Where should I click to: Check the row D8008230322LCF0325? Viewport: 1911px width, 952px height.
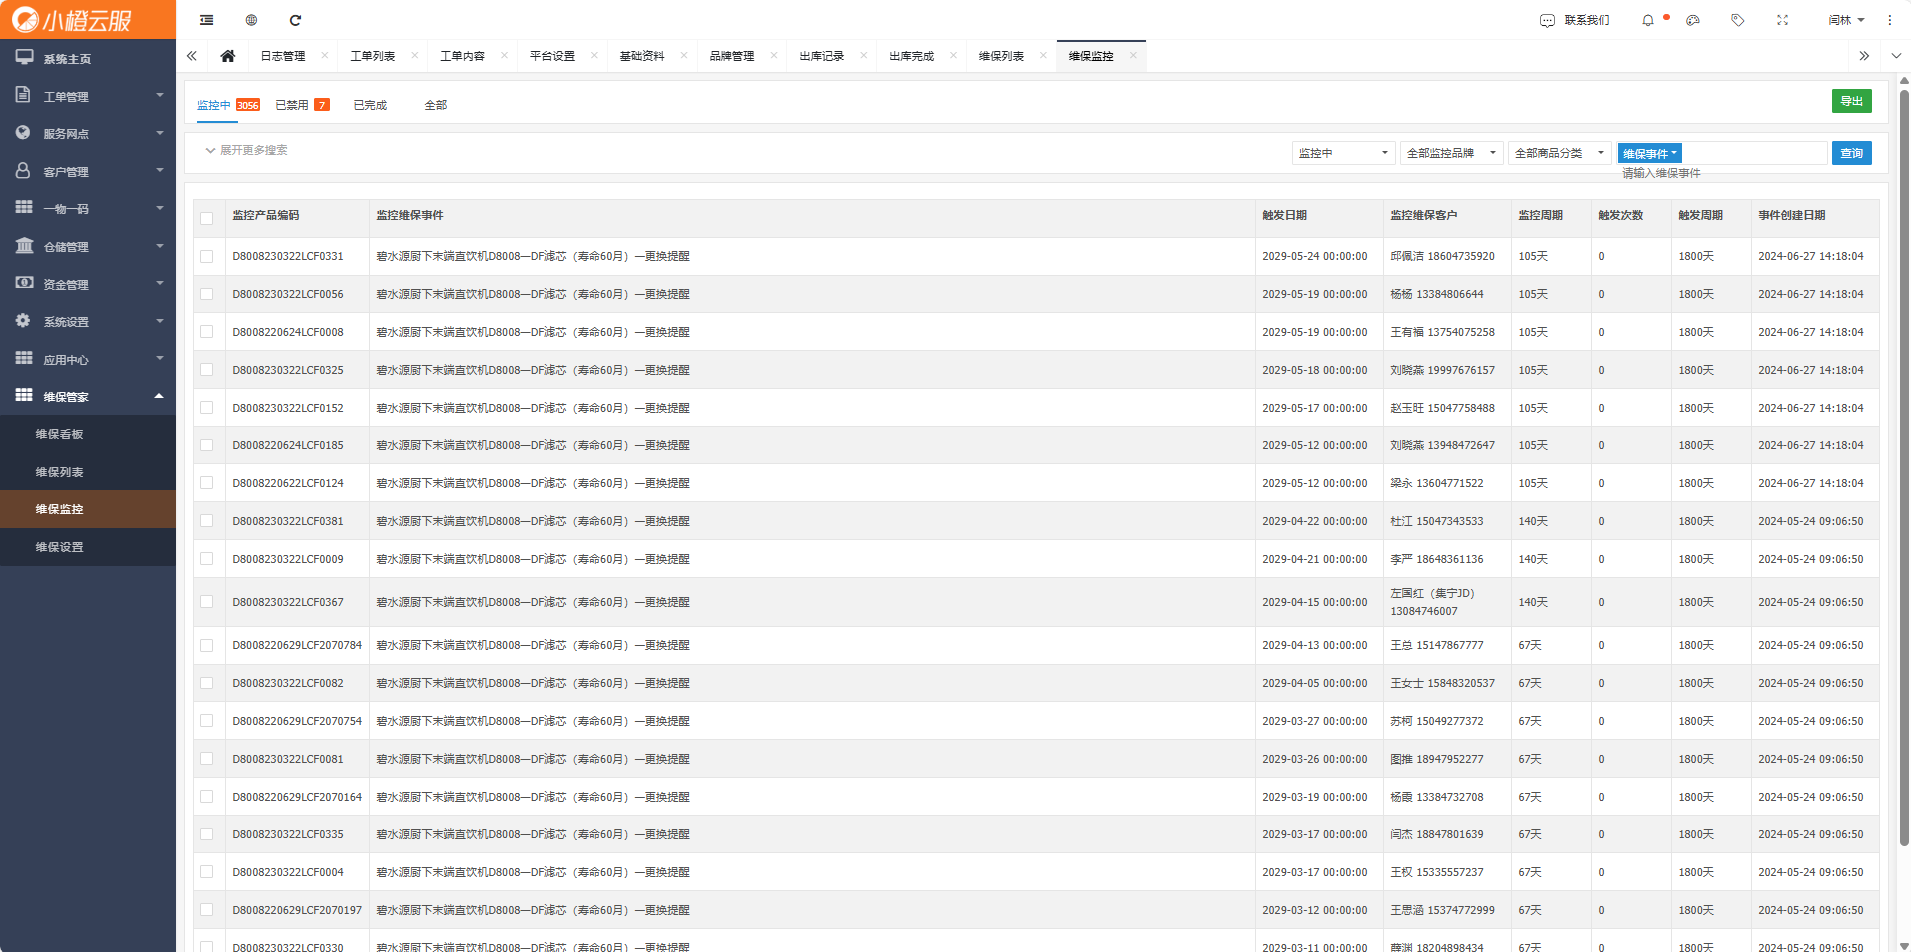[206, 370]
